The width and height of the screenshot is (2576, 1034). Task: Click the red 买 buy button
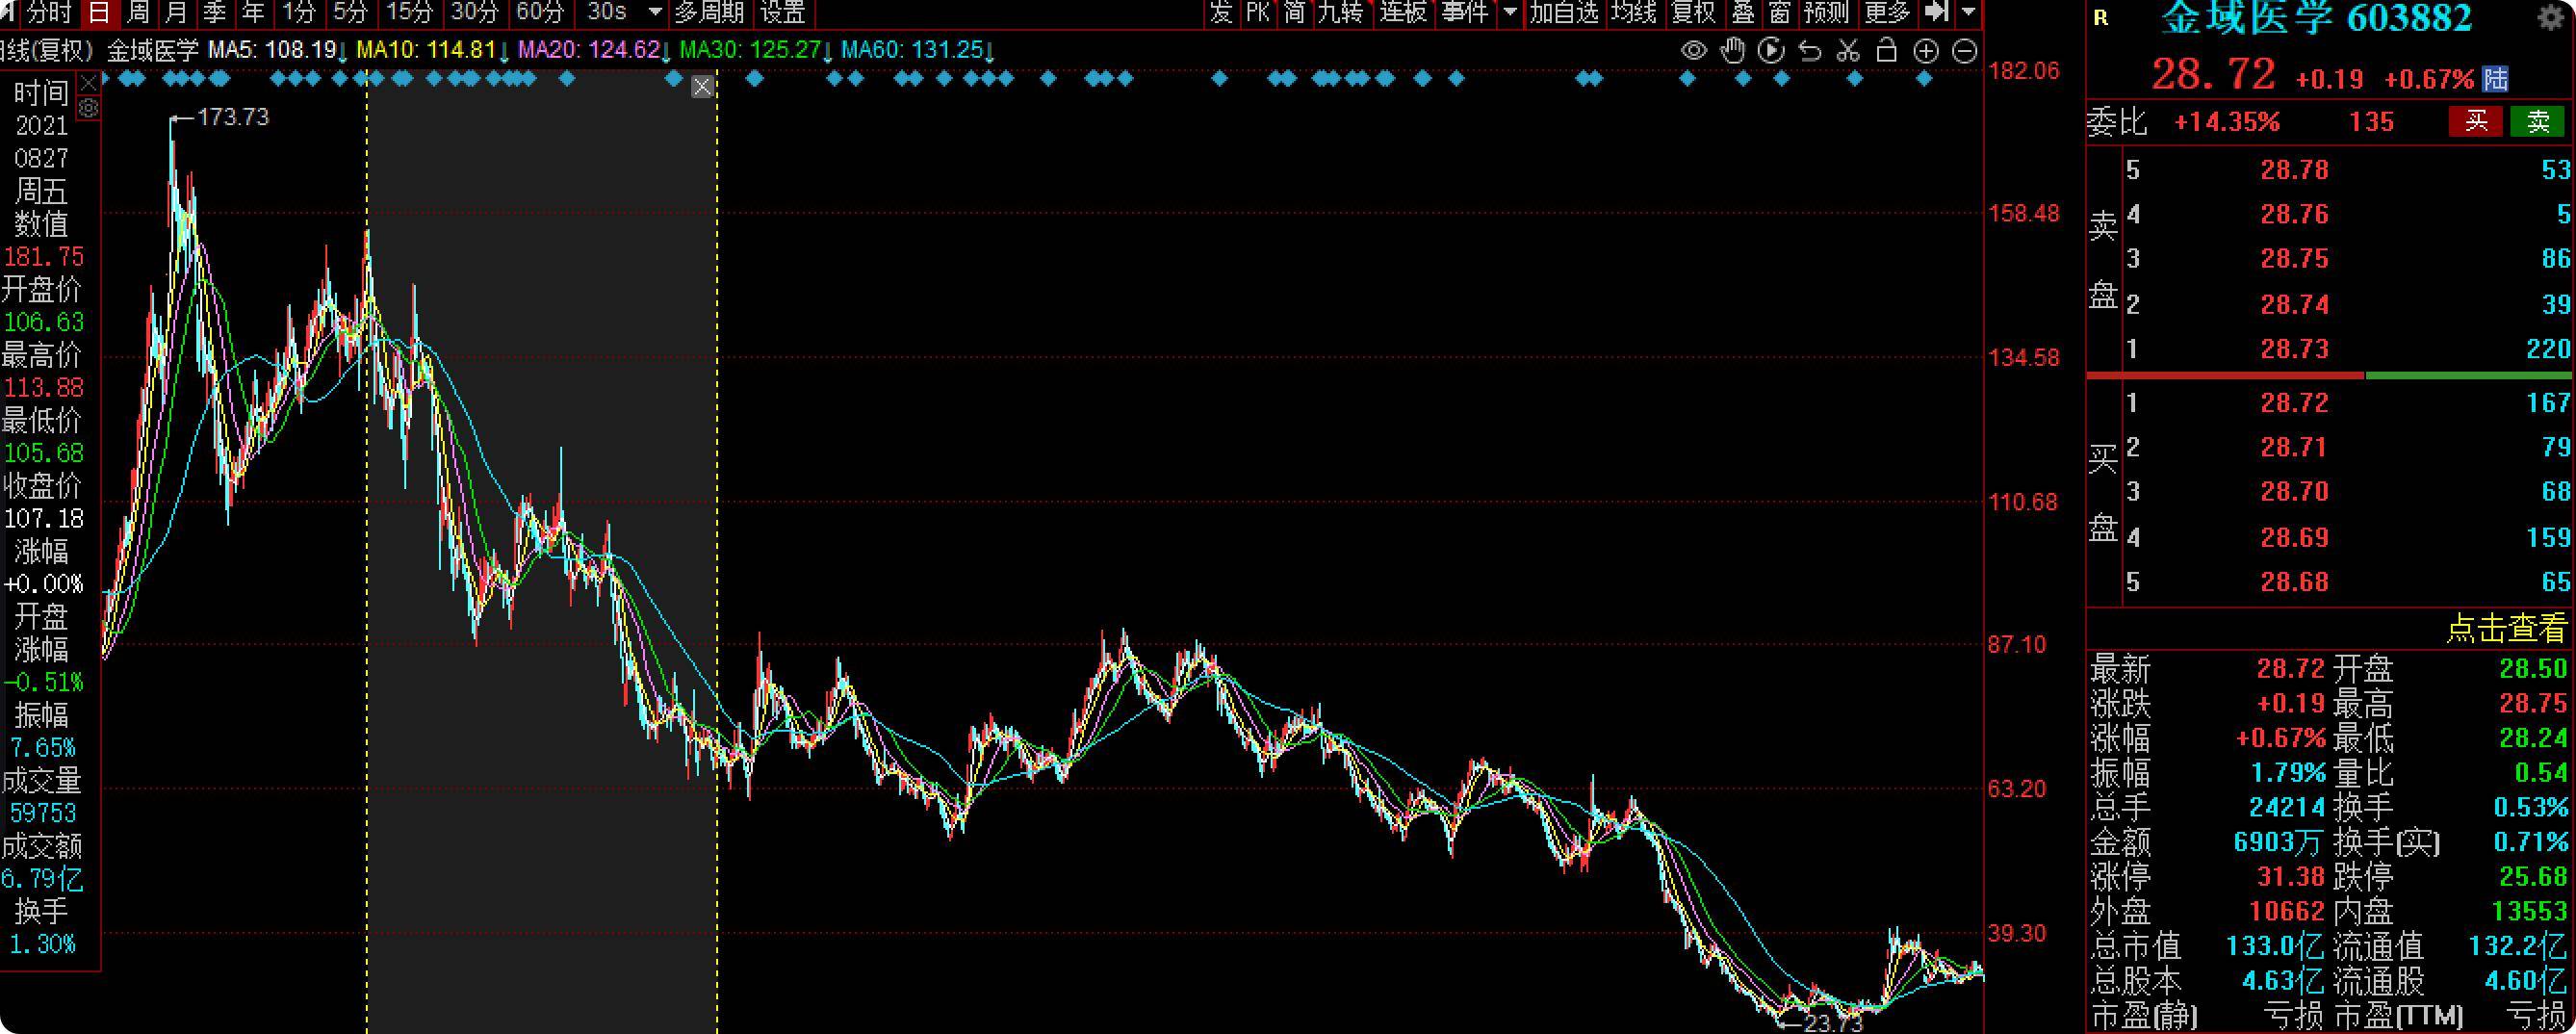pos(2475,121)
